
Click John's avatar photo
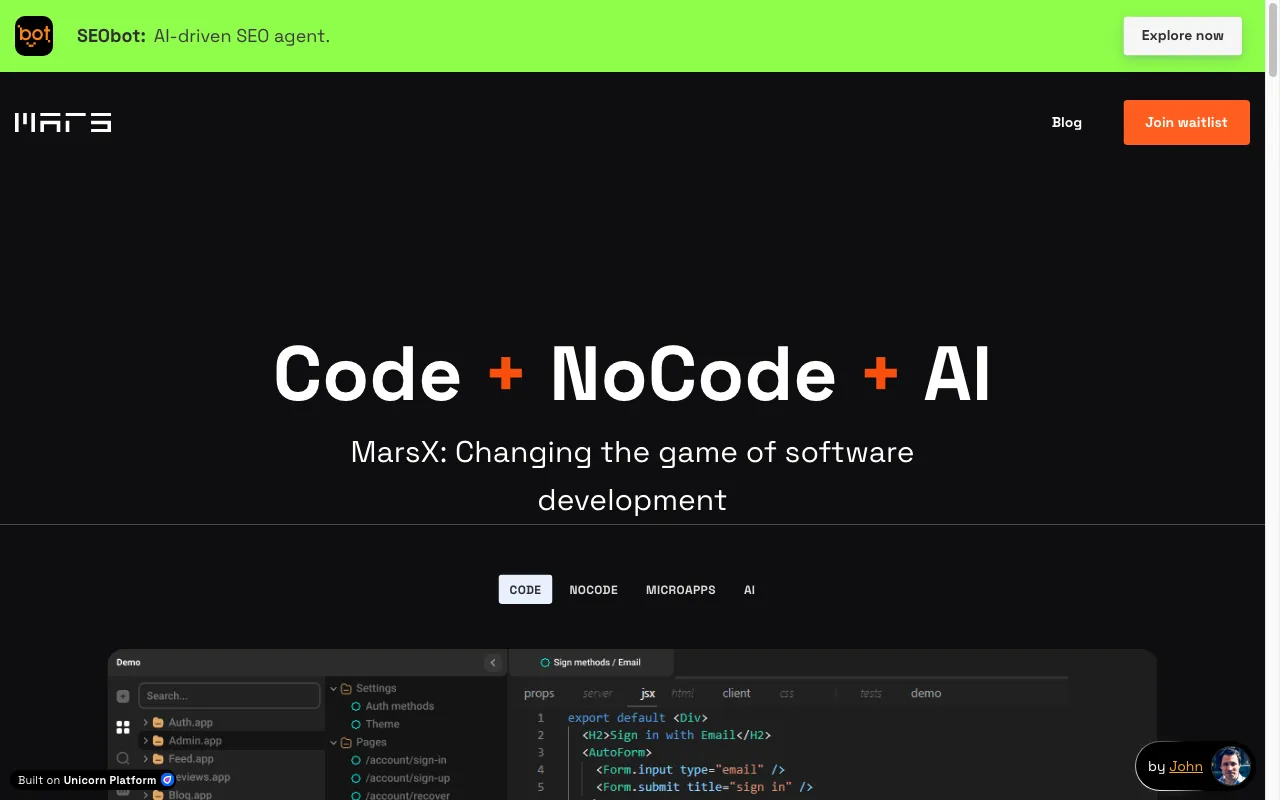coord(1230,767)
